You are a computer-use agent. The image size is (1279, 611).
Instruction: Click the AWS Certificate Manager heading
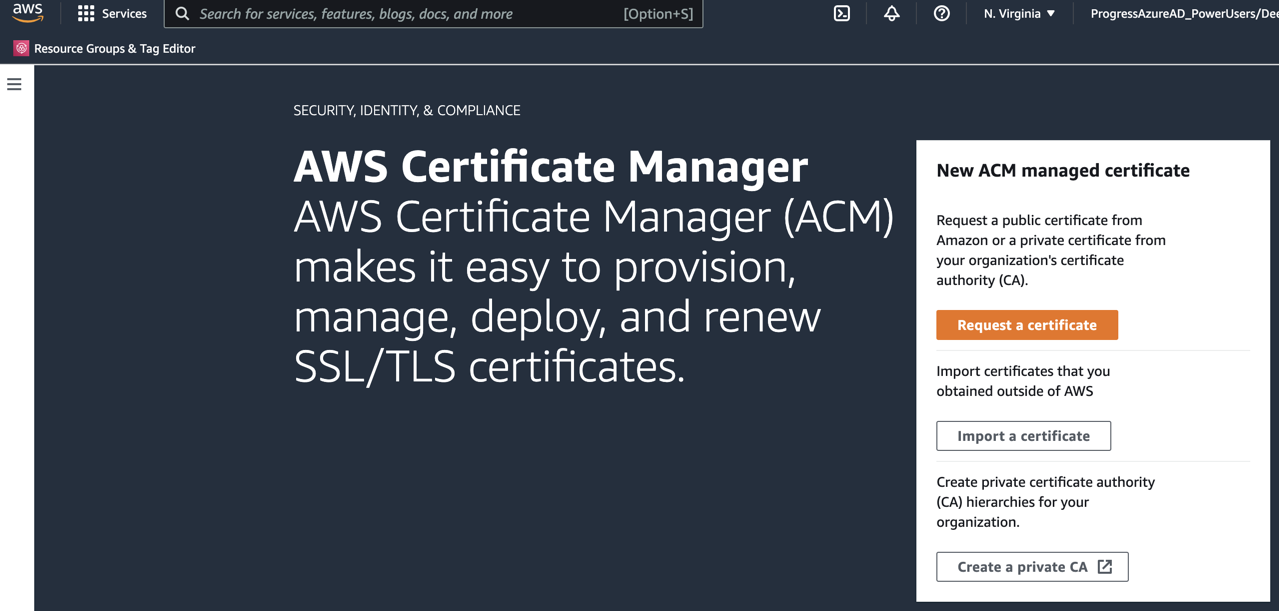tap(550, 166)
